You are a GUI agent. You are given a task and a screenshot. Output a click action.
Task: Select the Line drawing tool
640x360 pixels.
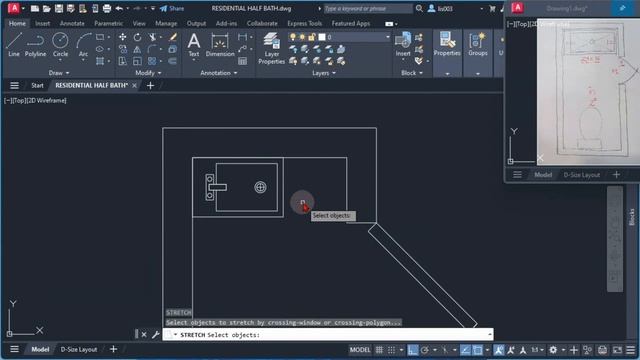point(13,45)
